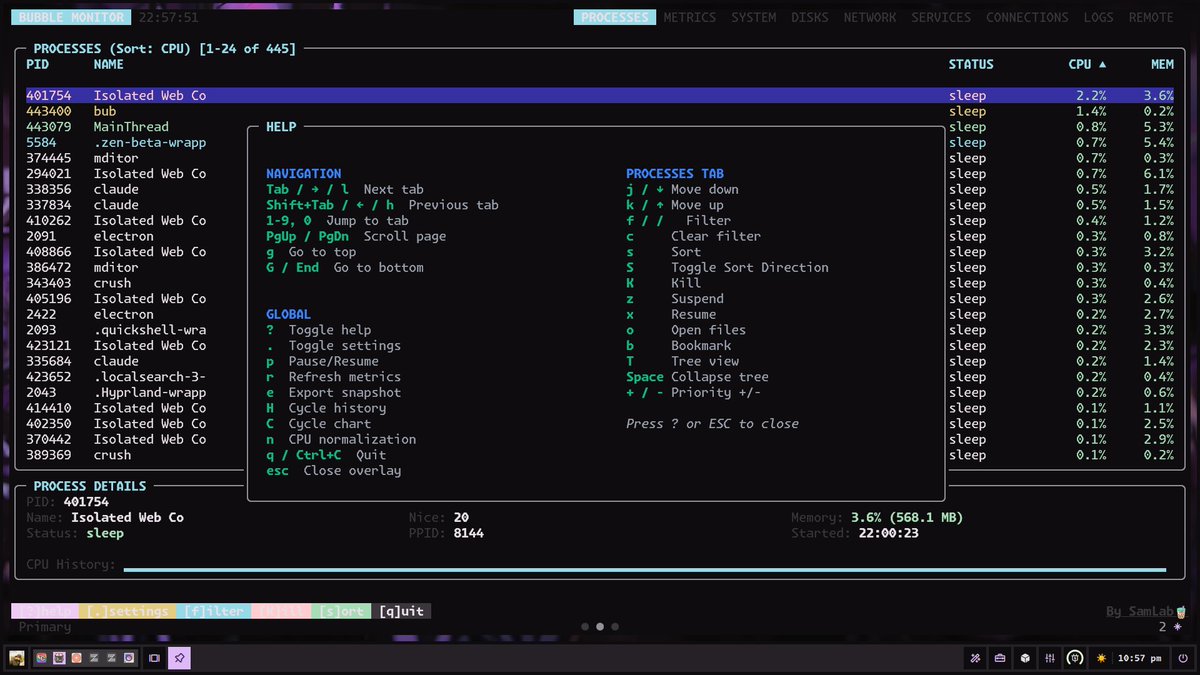1200x675 pixels.
Task: Click the sun weather icon in taskbar
Action: pyautogui.click(x=1102, y=659)
